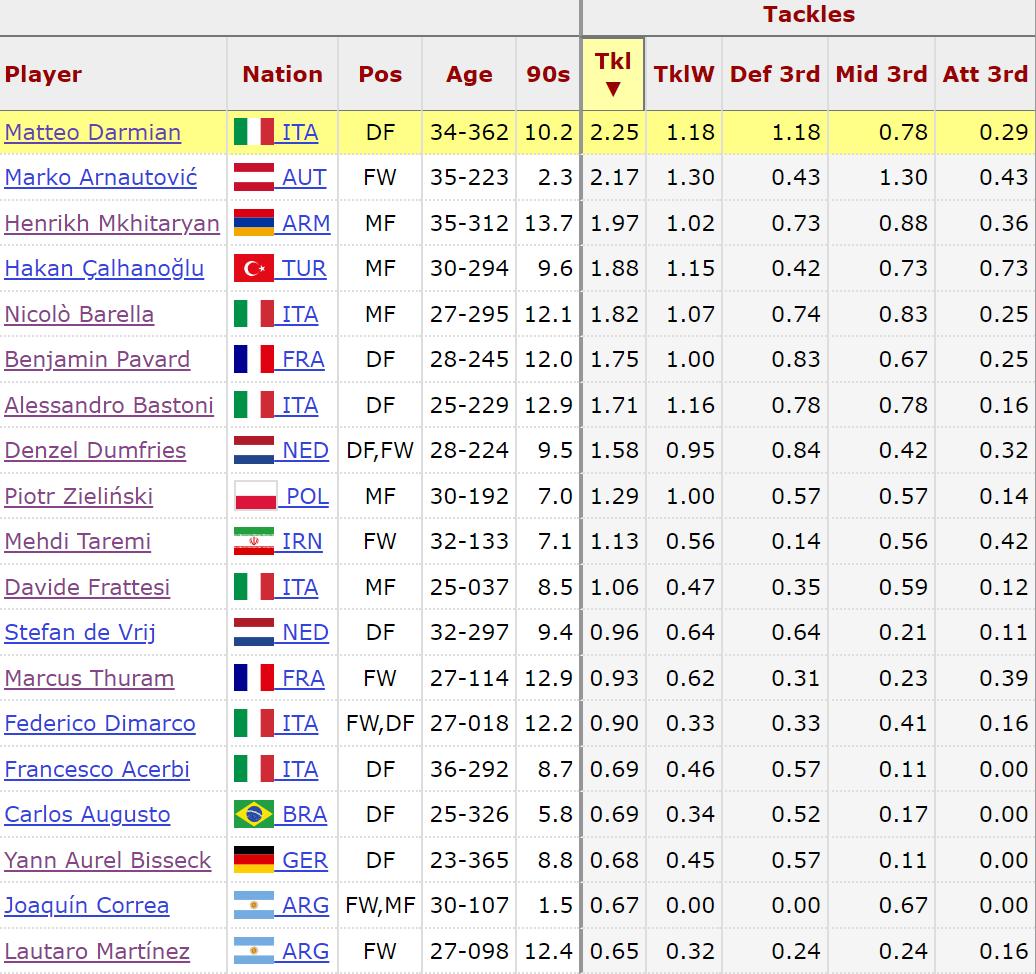Sort by Def 3rd column header
Screen dimensions: 1036x974
point(775,74)
